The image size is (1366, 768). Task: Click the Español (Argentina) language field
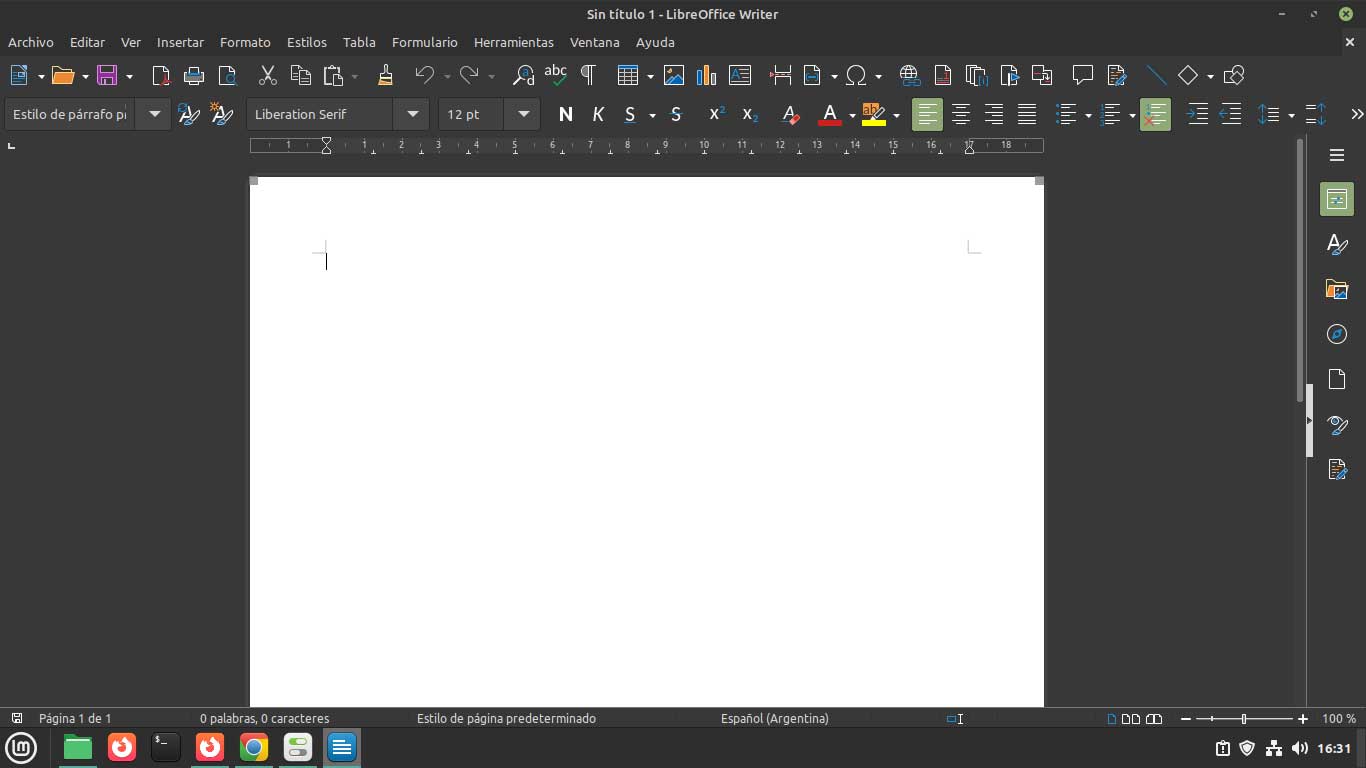pyautogui.click(x=775, y=718)
